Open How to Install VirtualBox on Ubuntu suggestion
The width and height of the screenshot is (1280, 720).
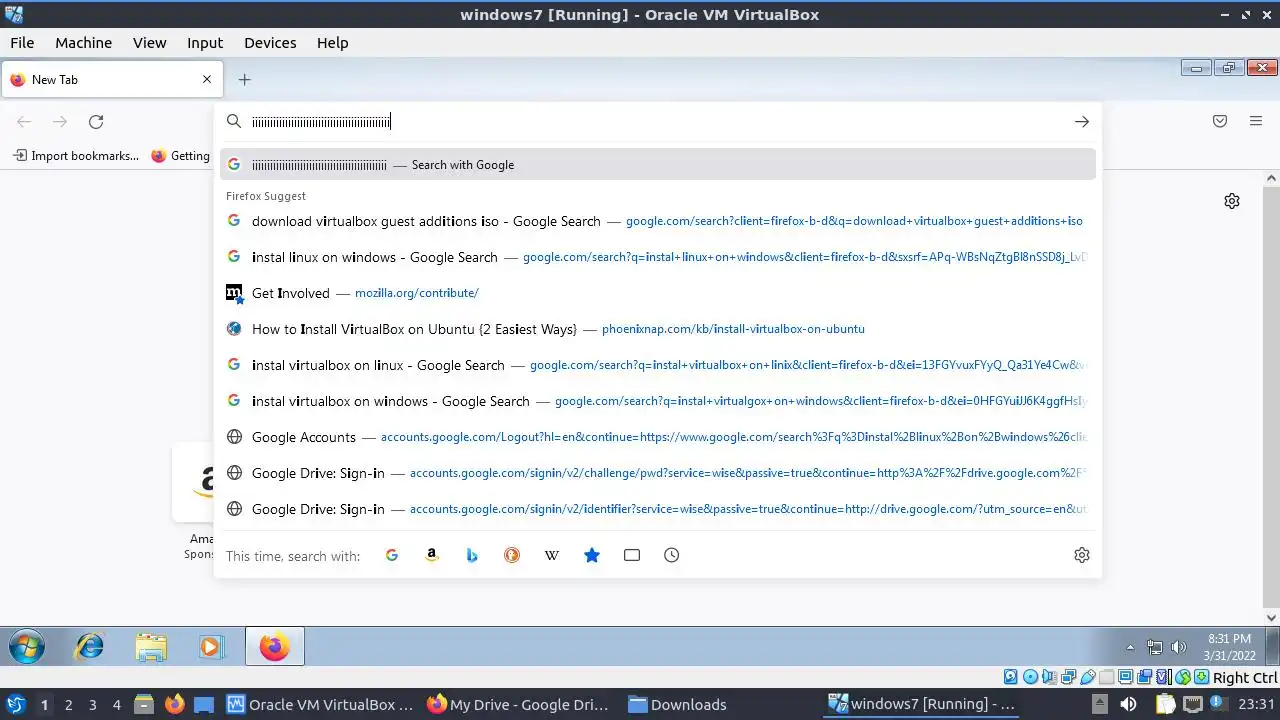point(658,329)
